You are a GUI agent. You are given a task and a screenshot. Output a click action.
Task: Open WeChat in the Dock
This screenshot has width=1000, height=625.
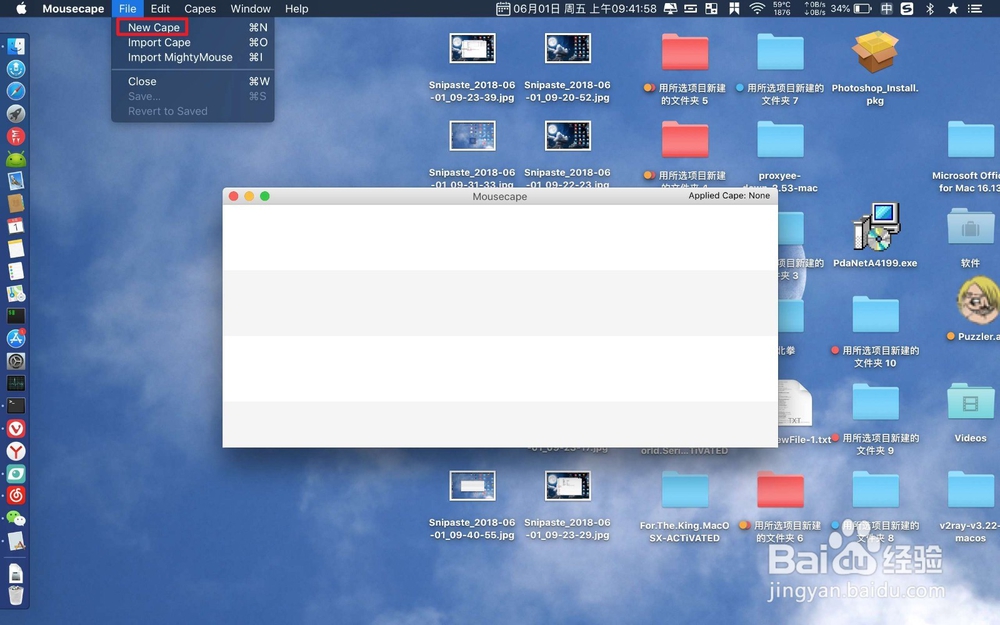point(16,518)
